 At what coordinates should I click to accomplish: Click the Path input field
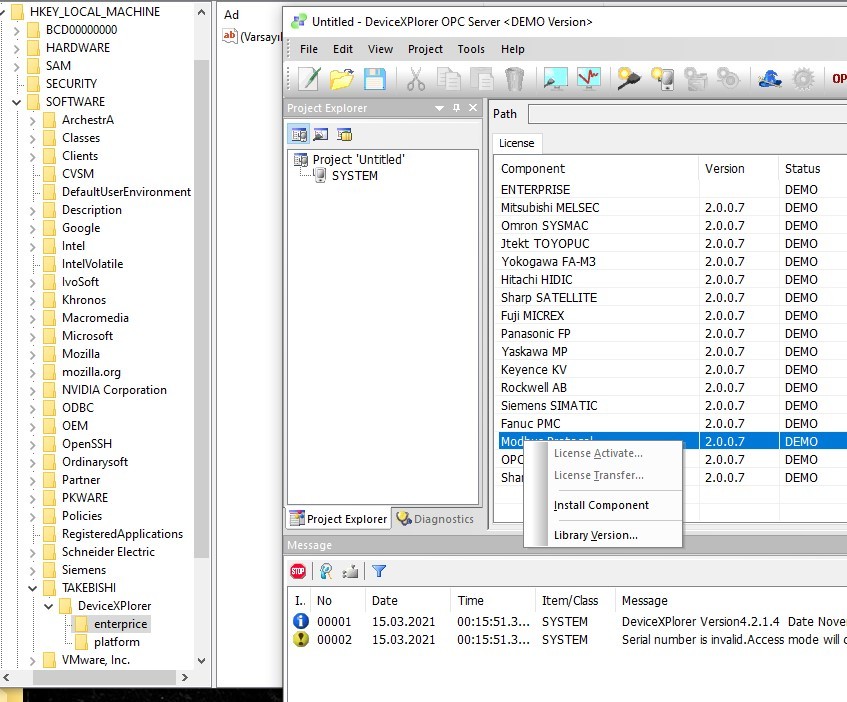coord(687,114)
